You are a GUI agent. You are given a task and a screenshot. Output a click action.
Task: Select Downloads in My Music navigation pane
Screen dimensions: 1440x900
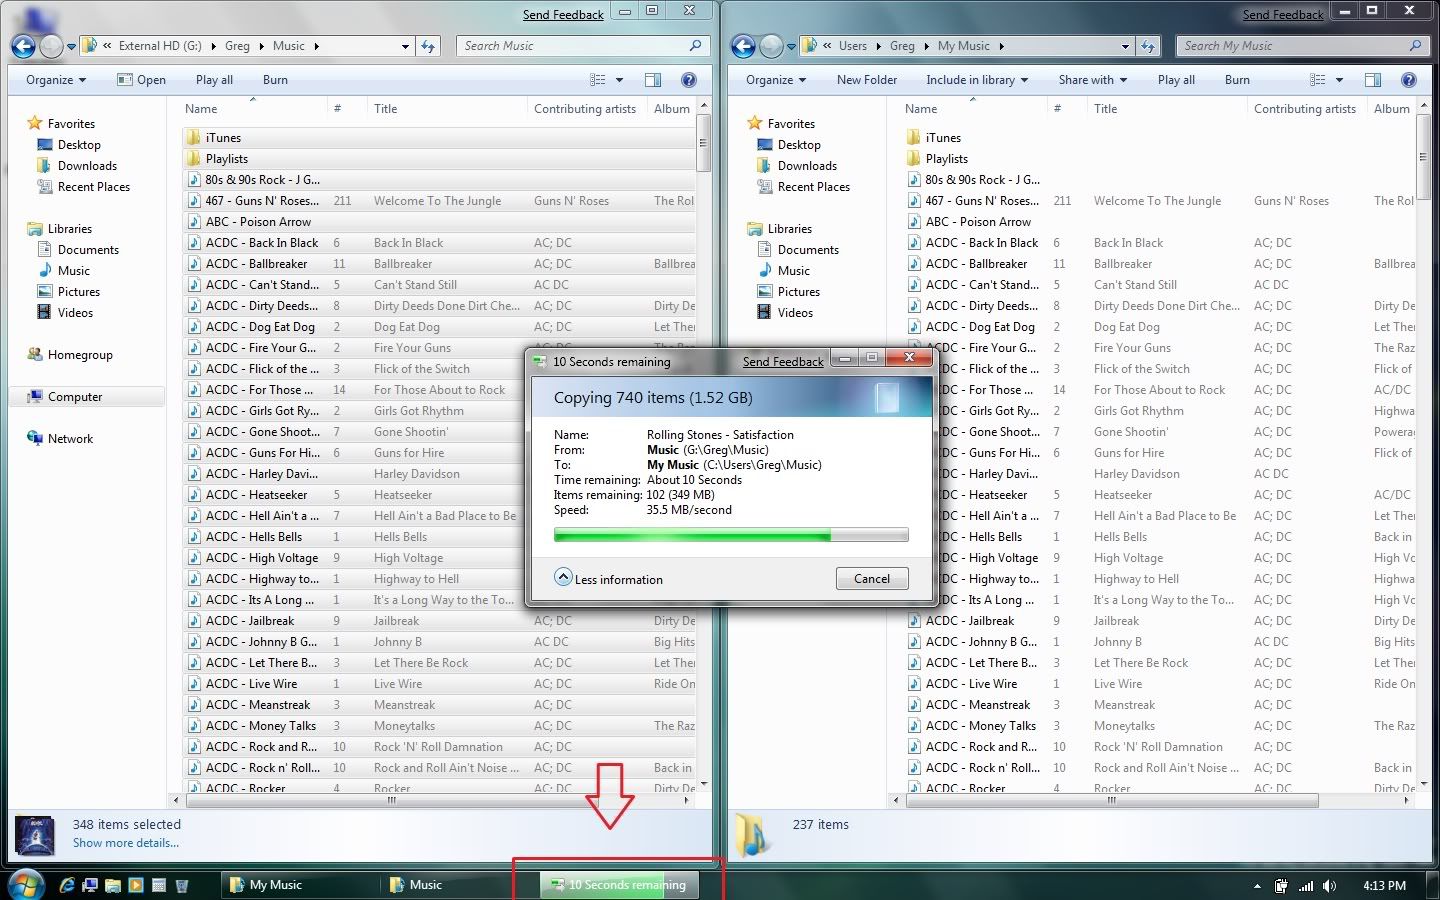click(797, 166)
